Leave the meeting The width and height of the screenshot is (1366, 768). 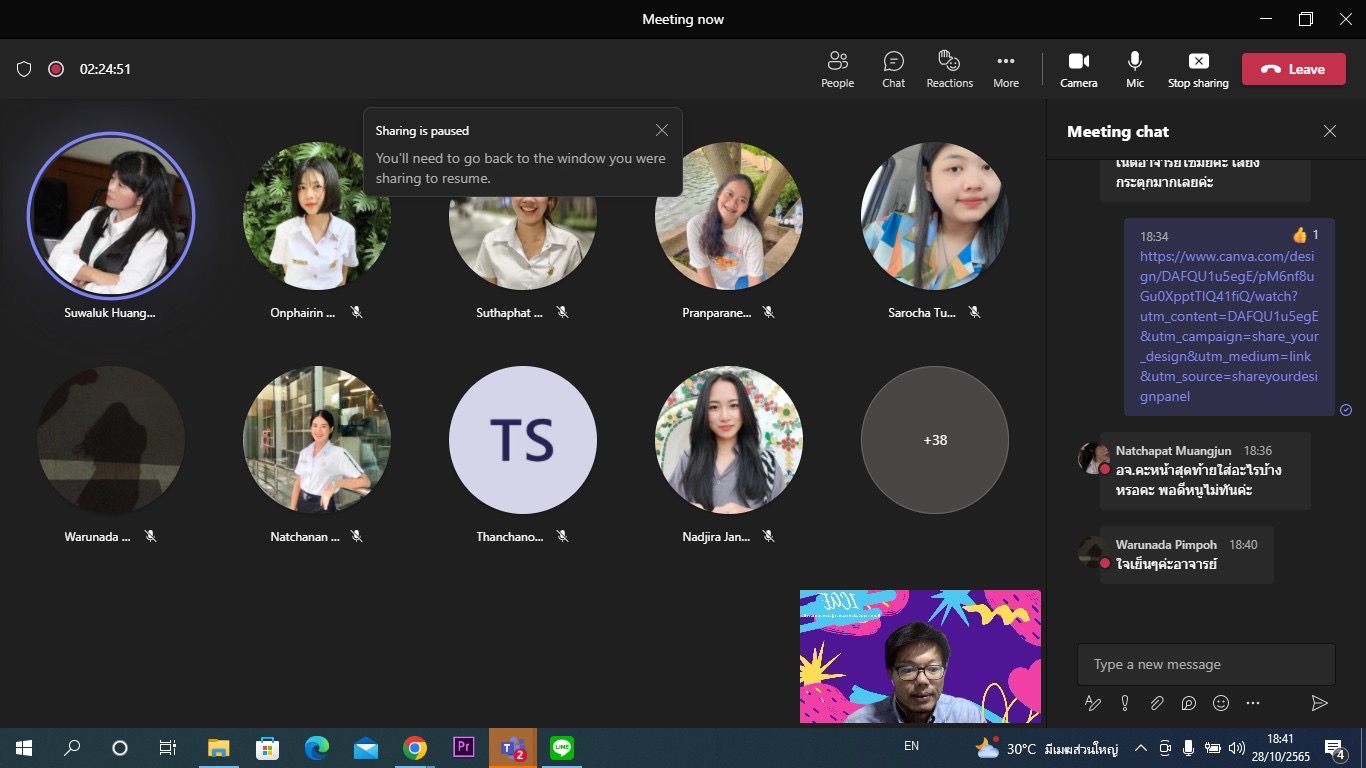coord(1293,69)
